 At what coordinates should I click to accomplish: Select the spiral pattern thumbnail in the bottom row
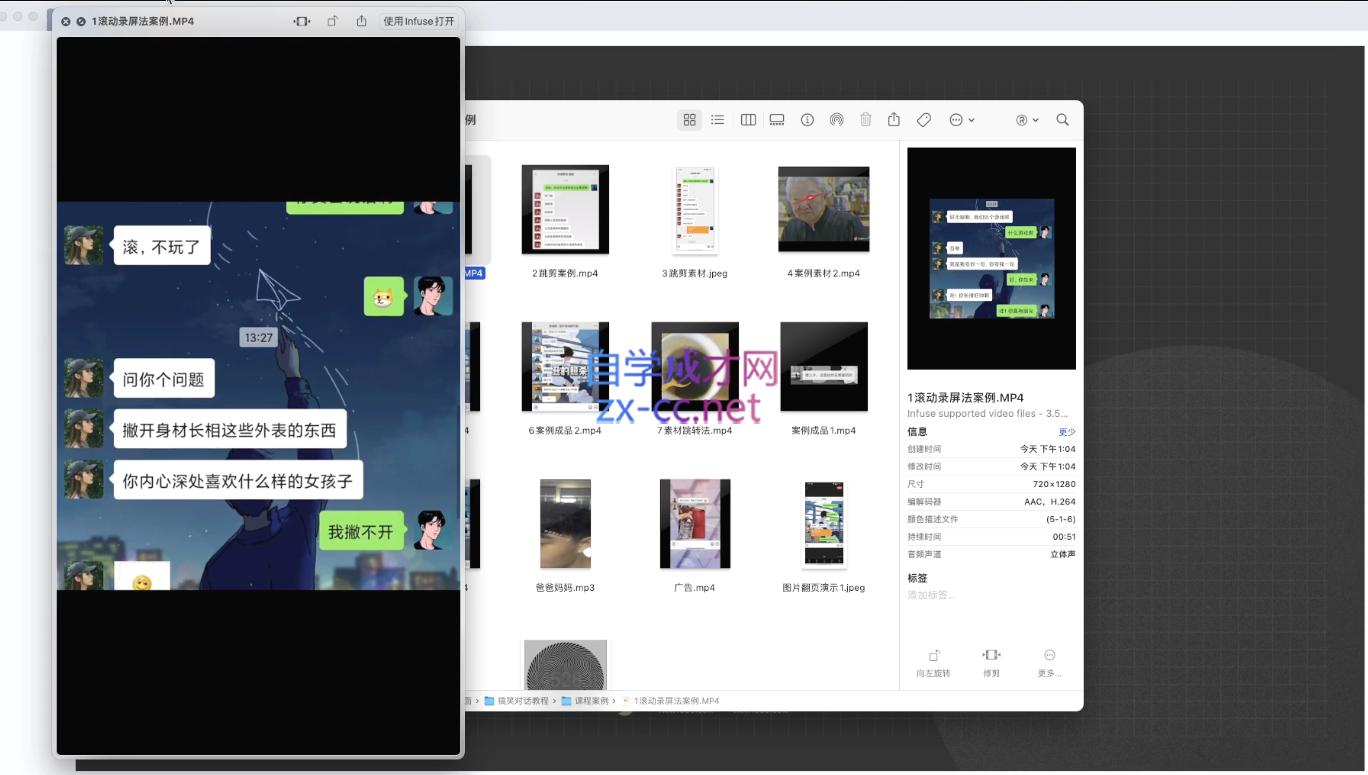point(565,664)
